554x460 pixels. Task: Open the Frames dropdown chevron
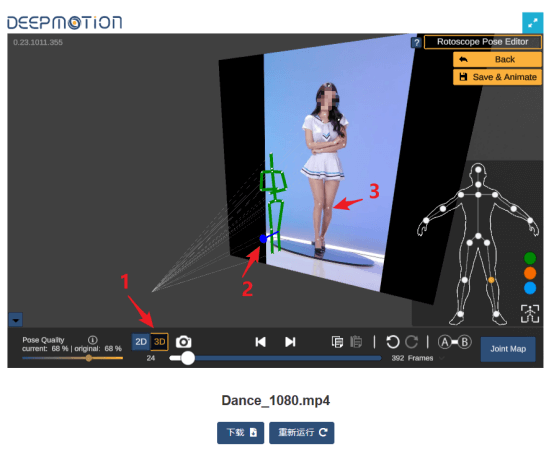point(442,358)
